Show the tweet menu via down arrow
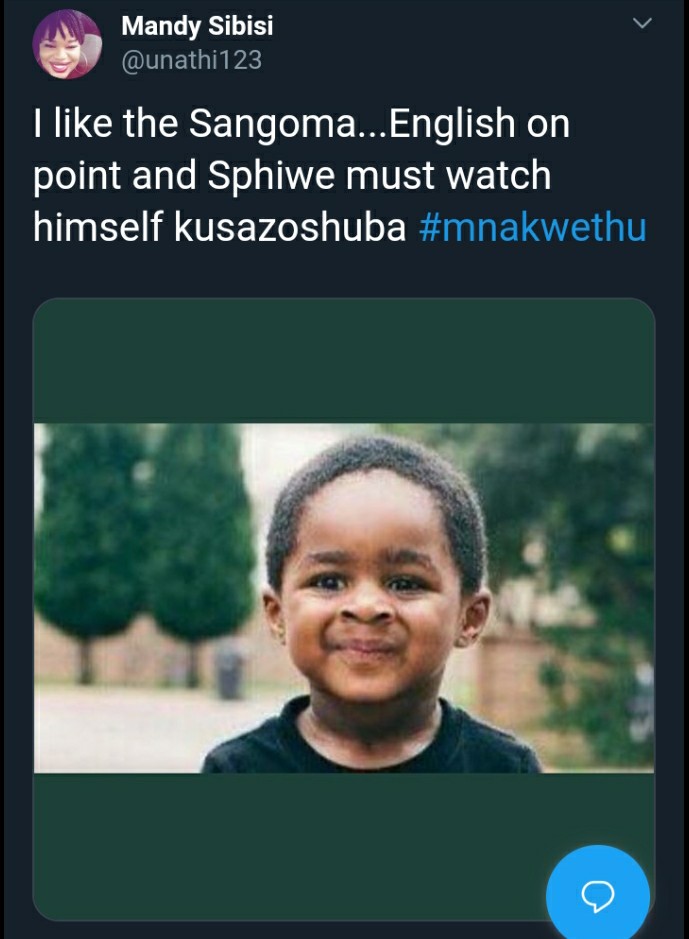Image resolution: width=689 pixels, height=939 pixels. pos(642,23)
